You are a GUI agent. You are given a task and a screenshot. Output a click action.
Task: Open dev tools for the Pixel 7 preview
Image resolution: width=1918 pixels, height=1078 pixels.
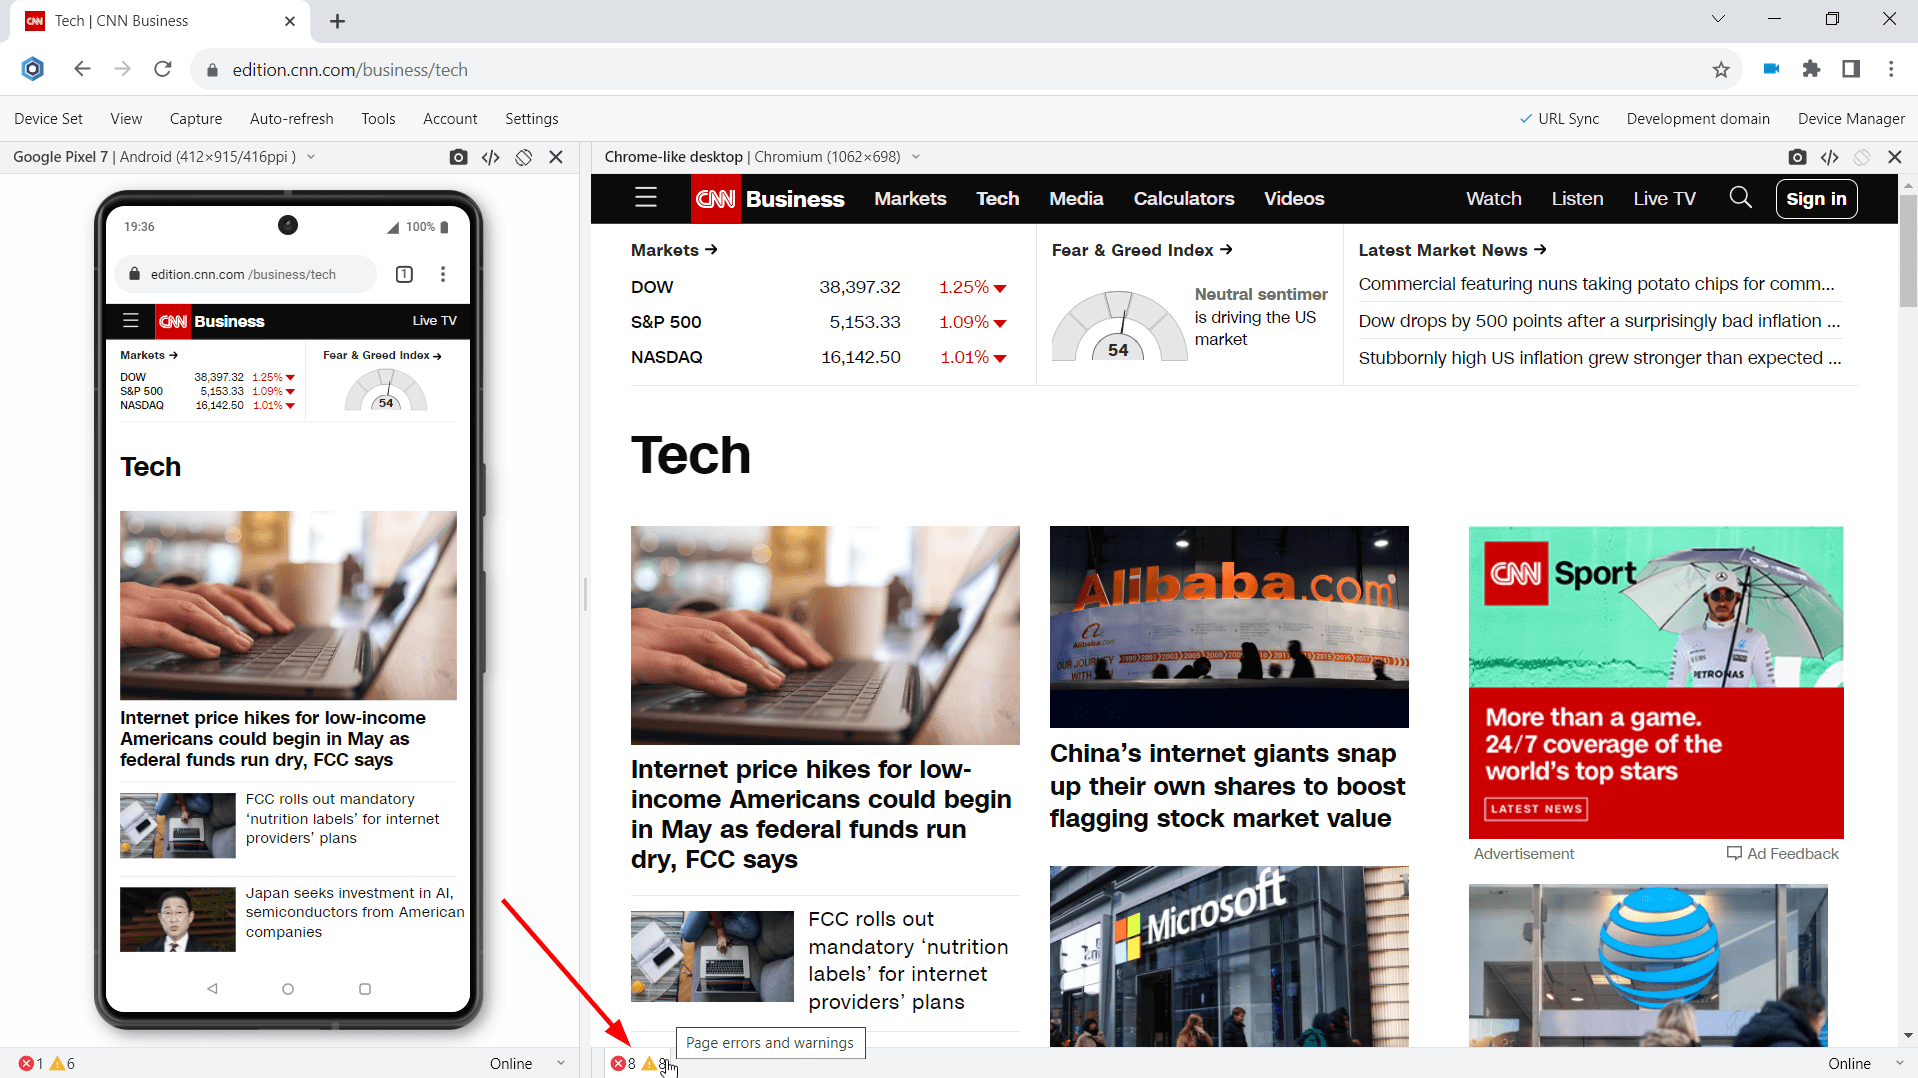(x=490, y=157)
